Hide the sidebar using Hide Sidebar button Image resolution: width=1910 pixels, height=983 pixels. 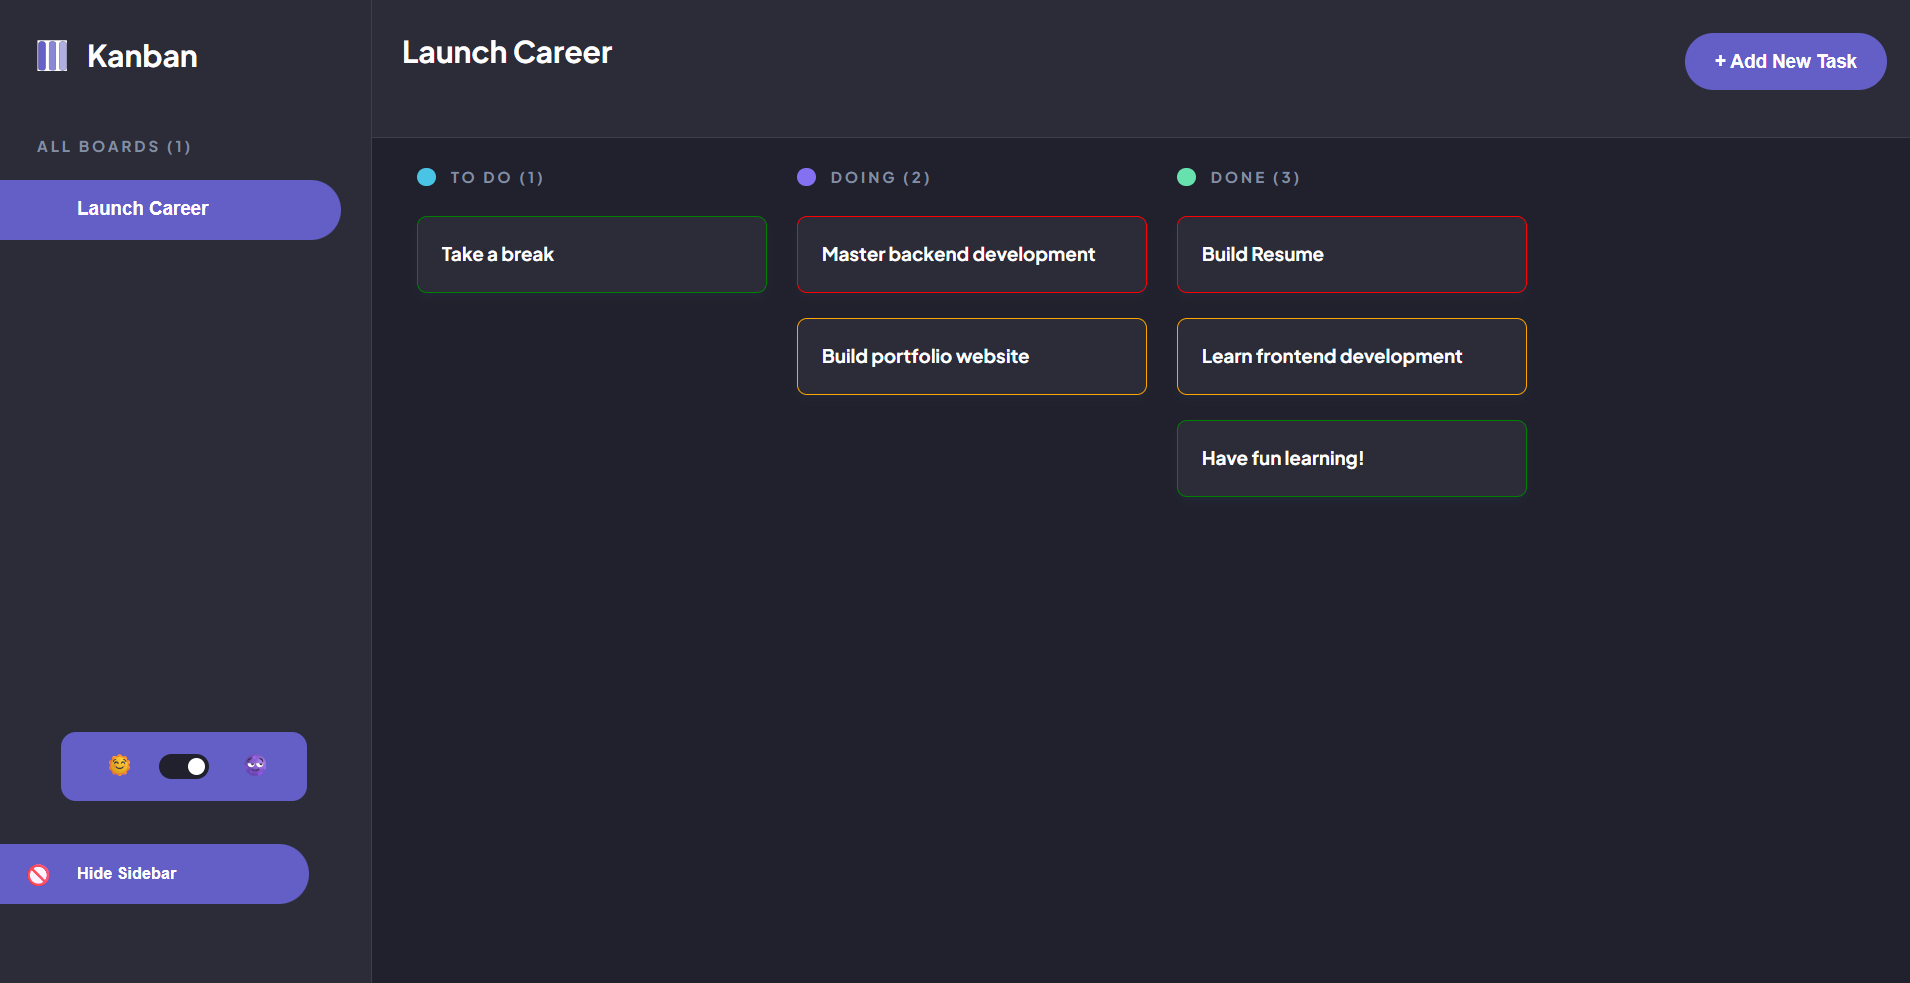[x=127, y=874]
